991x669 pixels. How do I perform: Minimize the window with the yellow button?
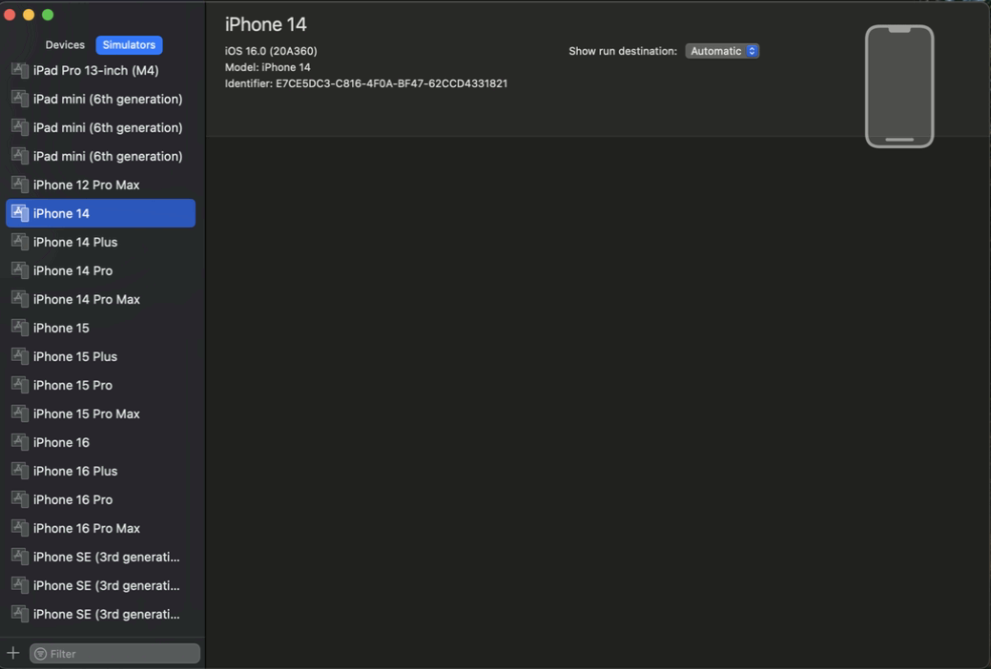(29, 15)
